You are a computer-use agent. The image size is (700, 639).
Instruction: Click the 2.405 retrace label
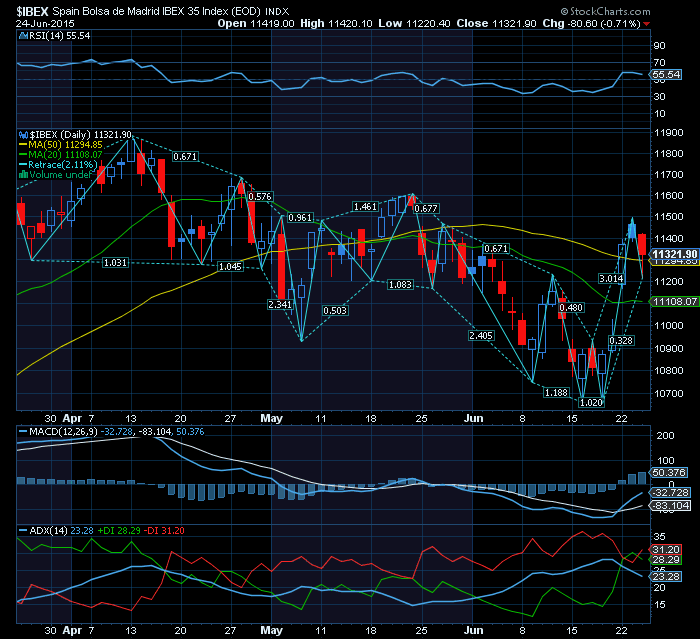click(481, 335)
